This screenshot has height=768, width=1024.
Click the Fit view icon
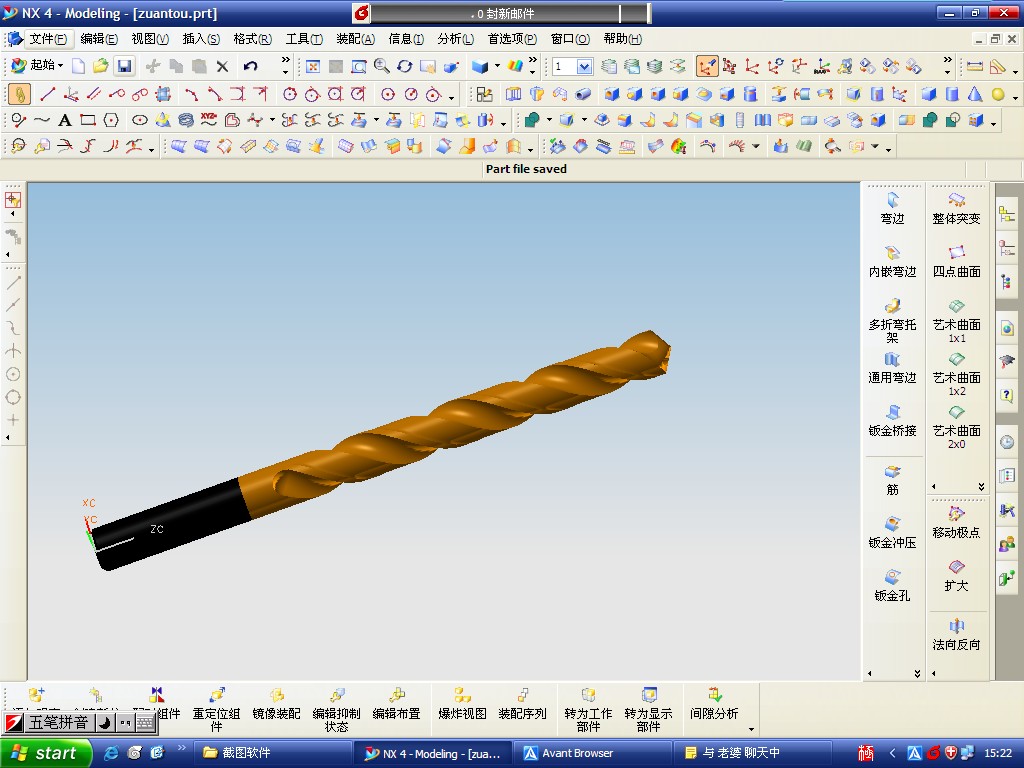click(x=313, y=66)
